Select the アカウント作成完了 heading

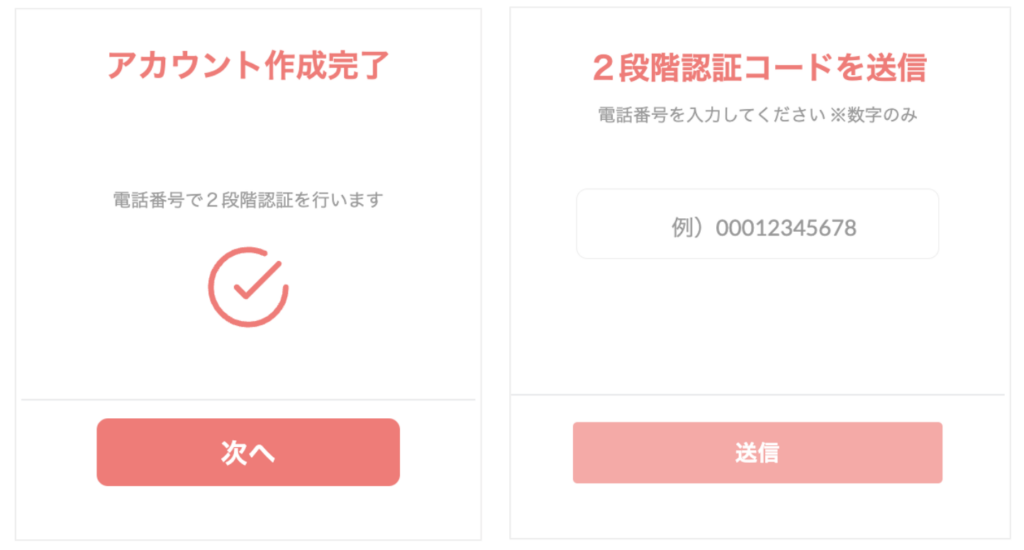pyautogui.click(x=248, y=65)
